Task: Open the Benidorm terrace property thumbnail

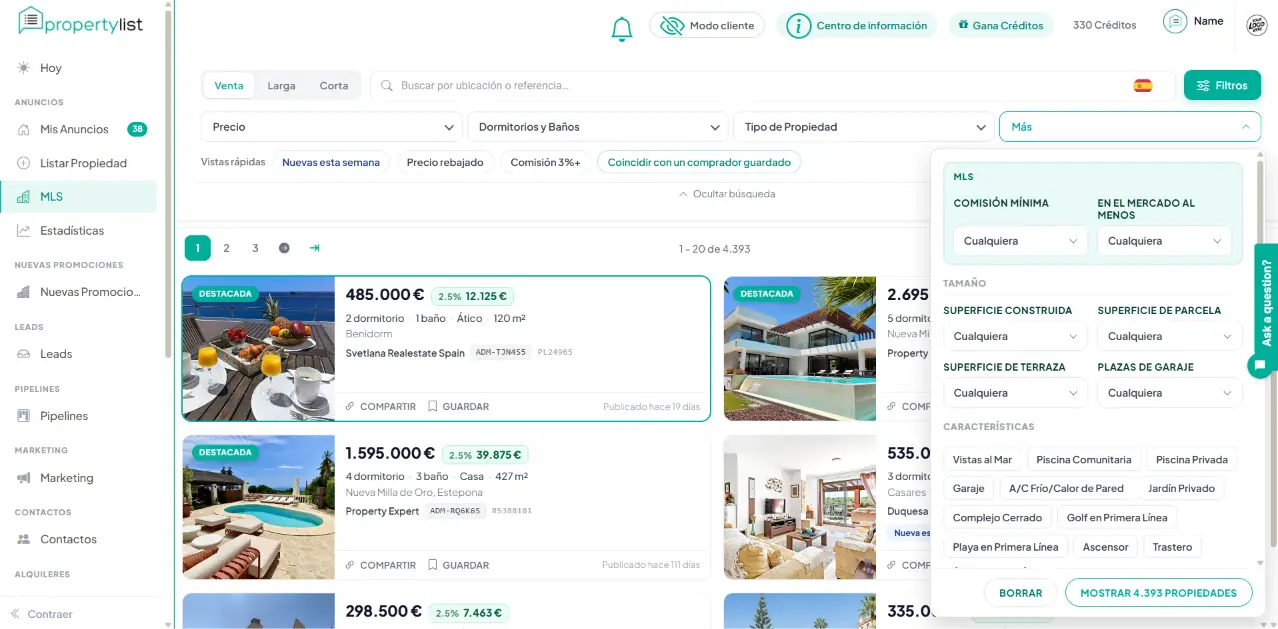Action: click(259, 349)
